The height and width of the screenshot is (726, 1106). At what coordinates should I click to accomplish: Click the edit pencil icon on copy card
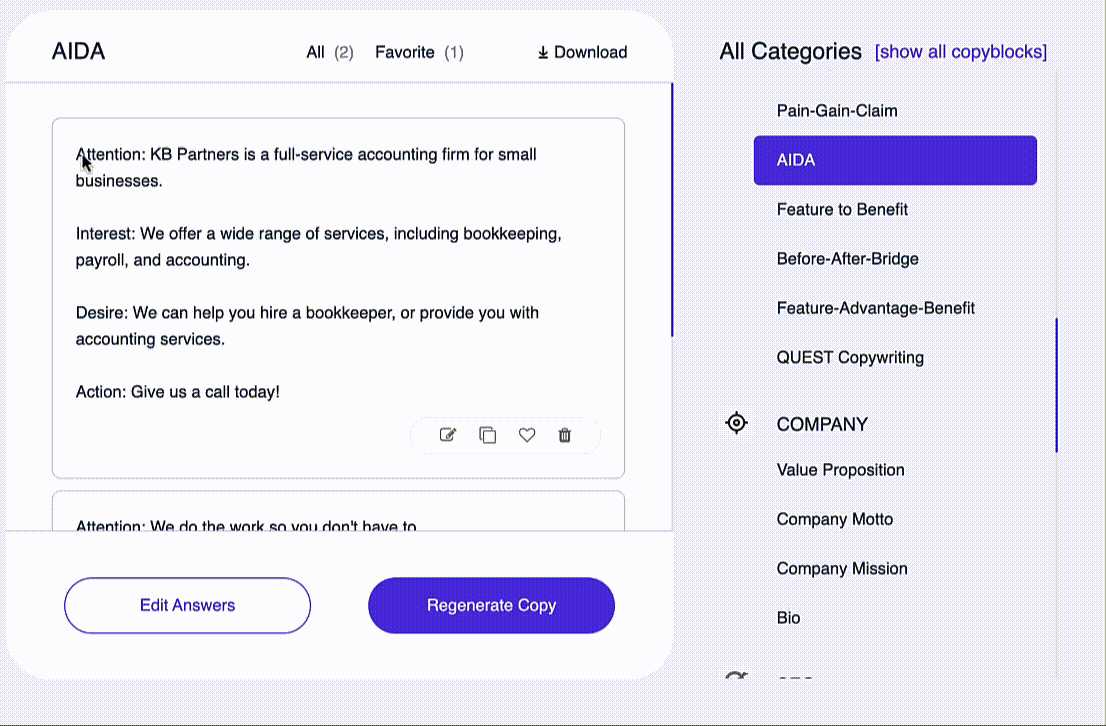tap(448, 435)
